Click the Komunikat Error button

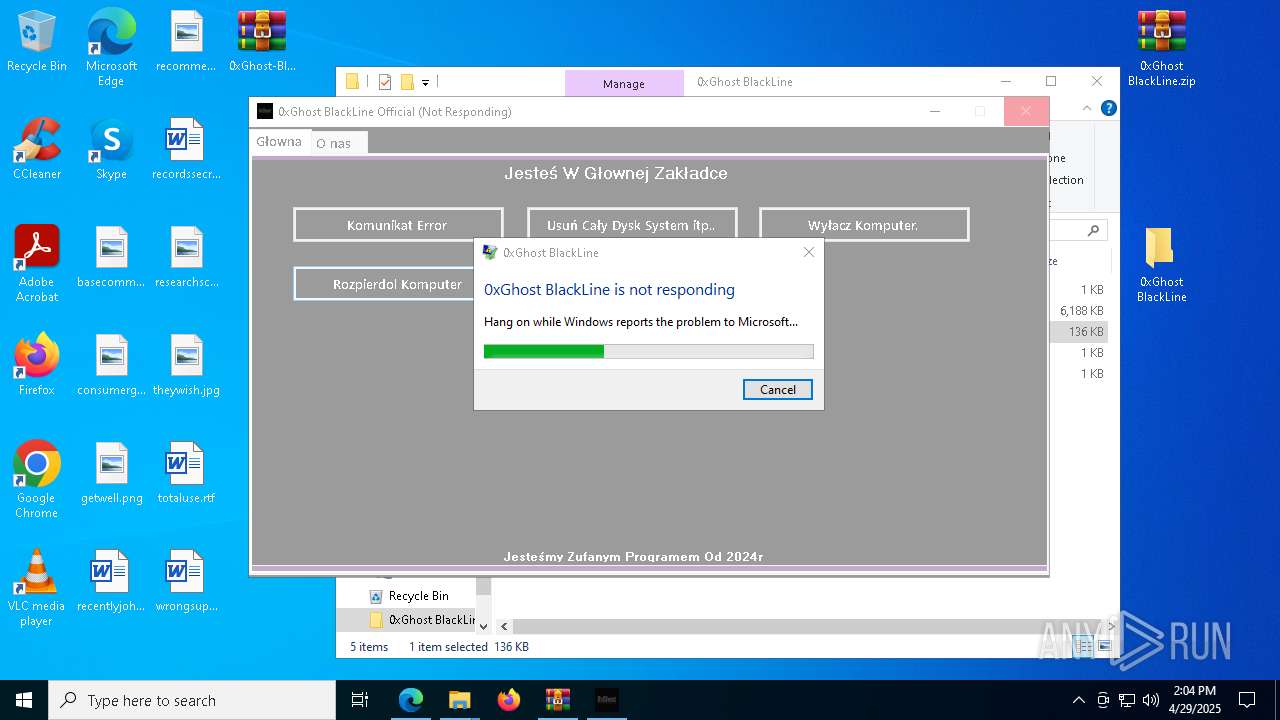(x=398, y=225)
